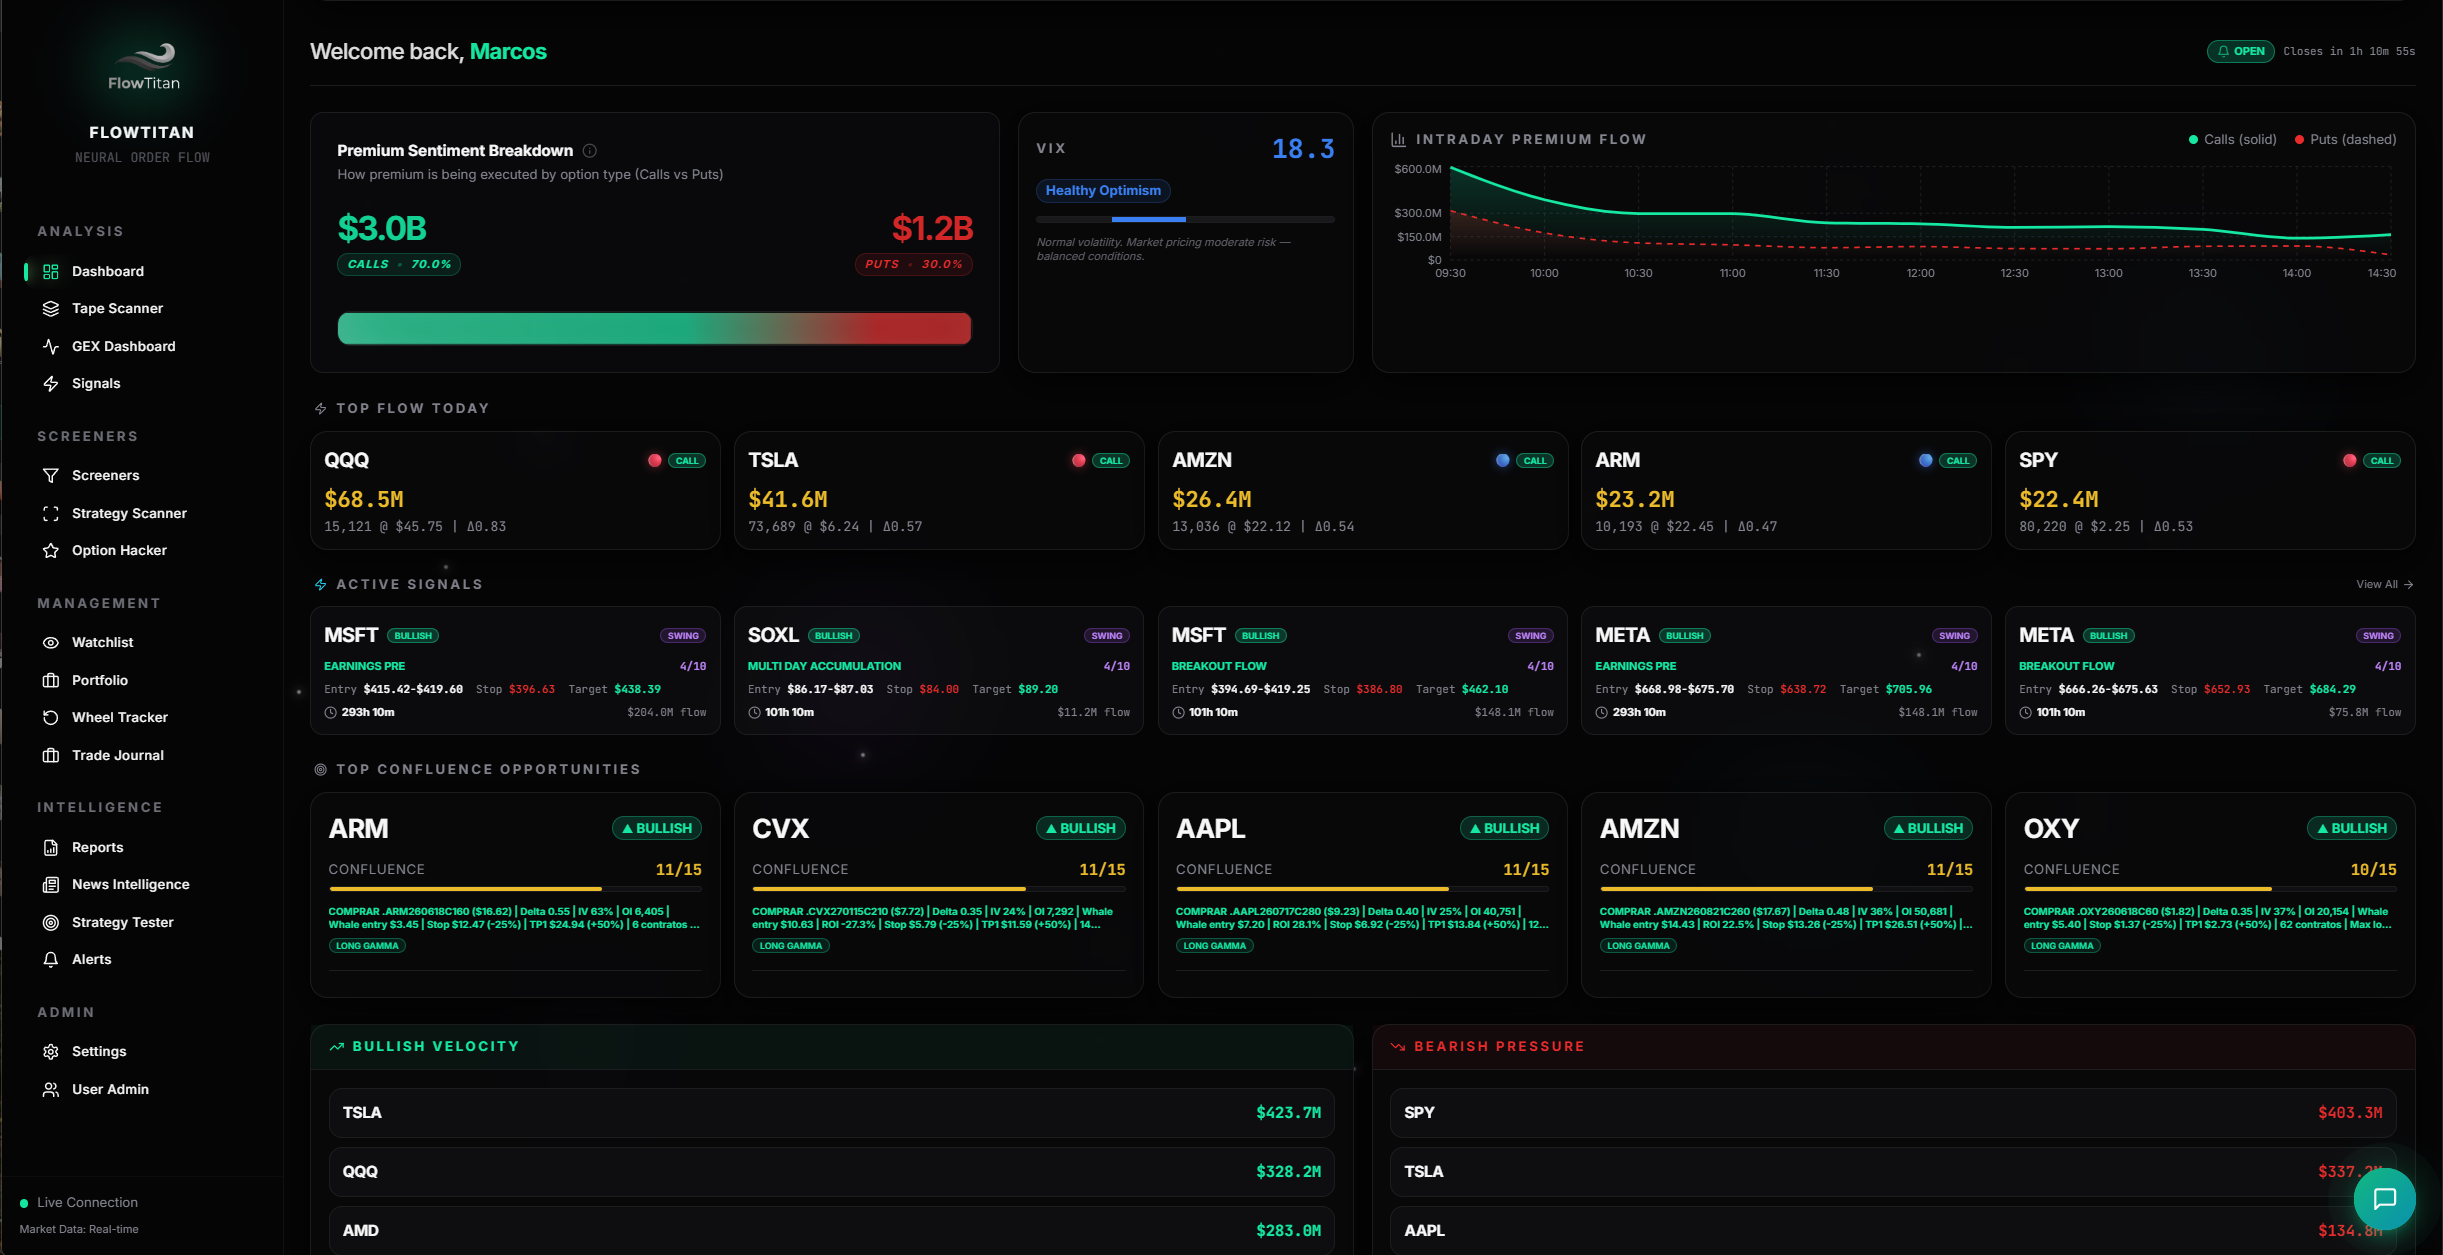Click the Option Hacker star icon
Image resolution: width=2443 pixels, height=1255 pixels.
point(51,550)
